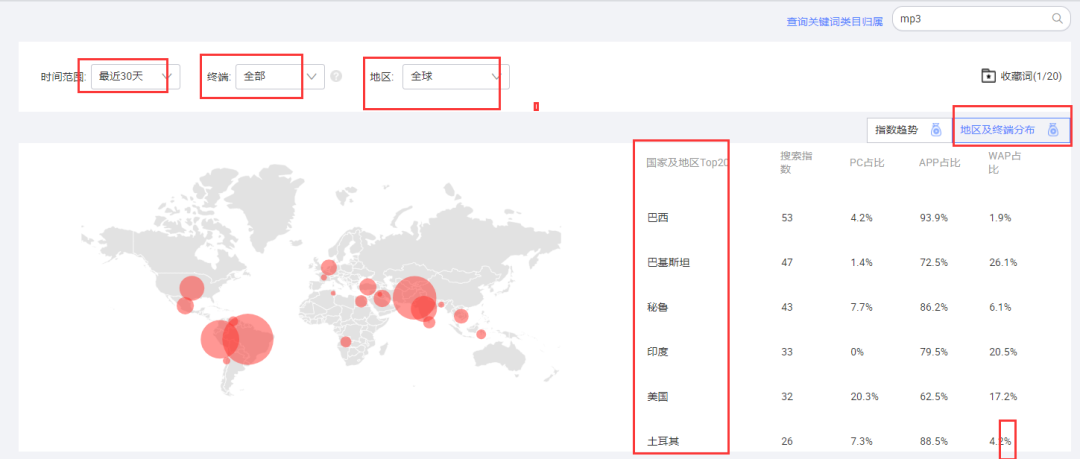Switch to the 地区及终端分布 tab
Viewport: 1080px width, 459px height.
pyautogui.click(x=1010, y=130)
